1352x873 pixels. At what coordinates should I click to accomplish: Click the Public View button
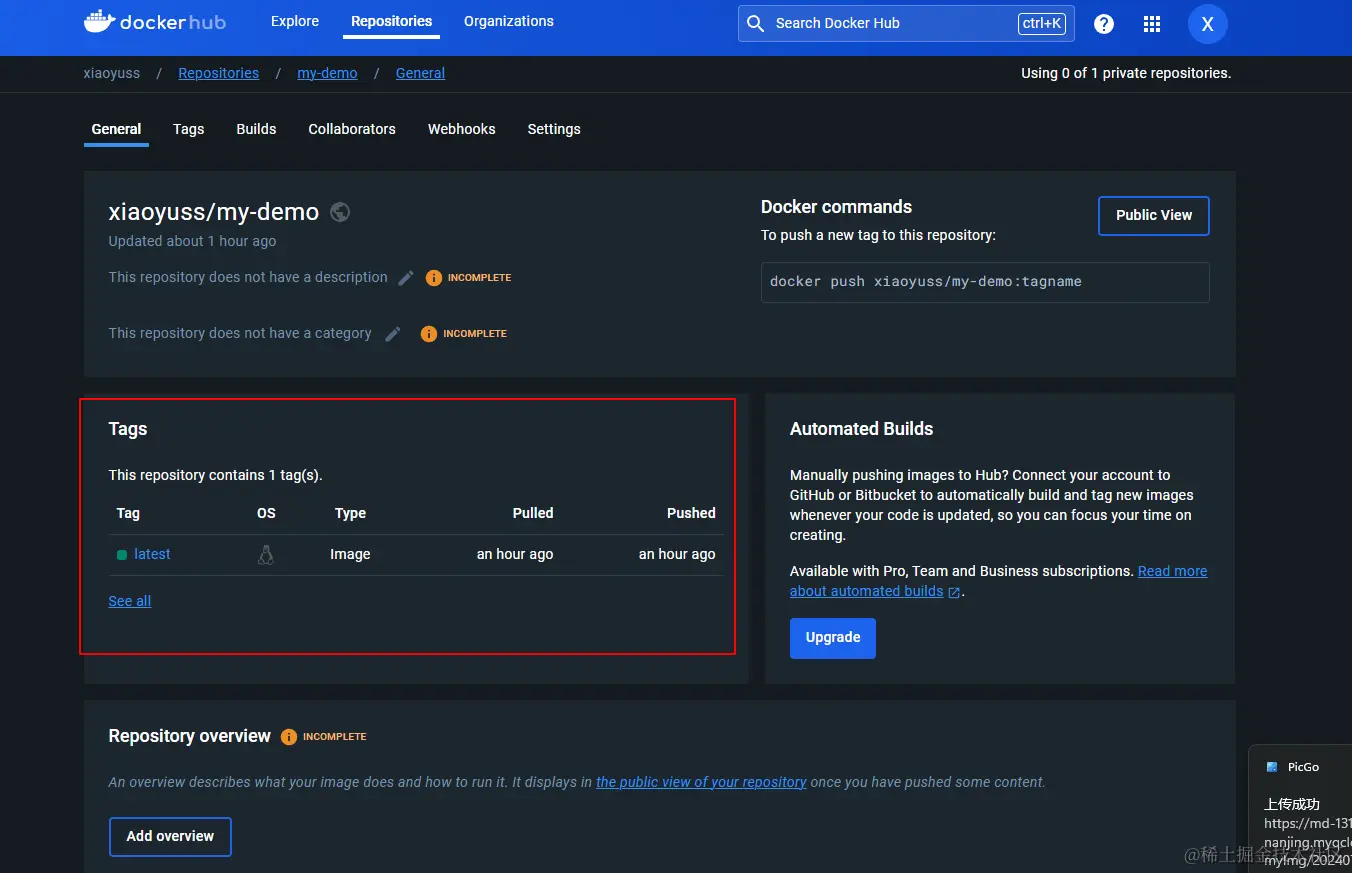1154,215
